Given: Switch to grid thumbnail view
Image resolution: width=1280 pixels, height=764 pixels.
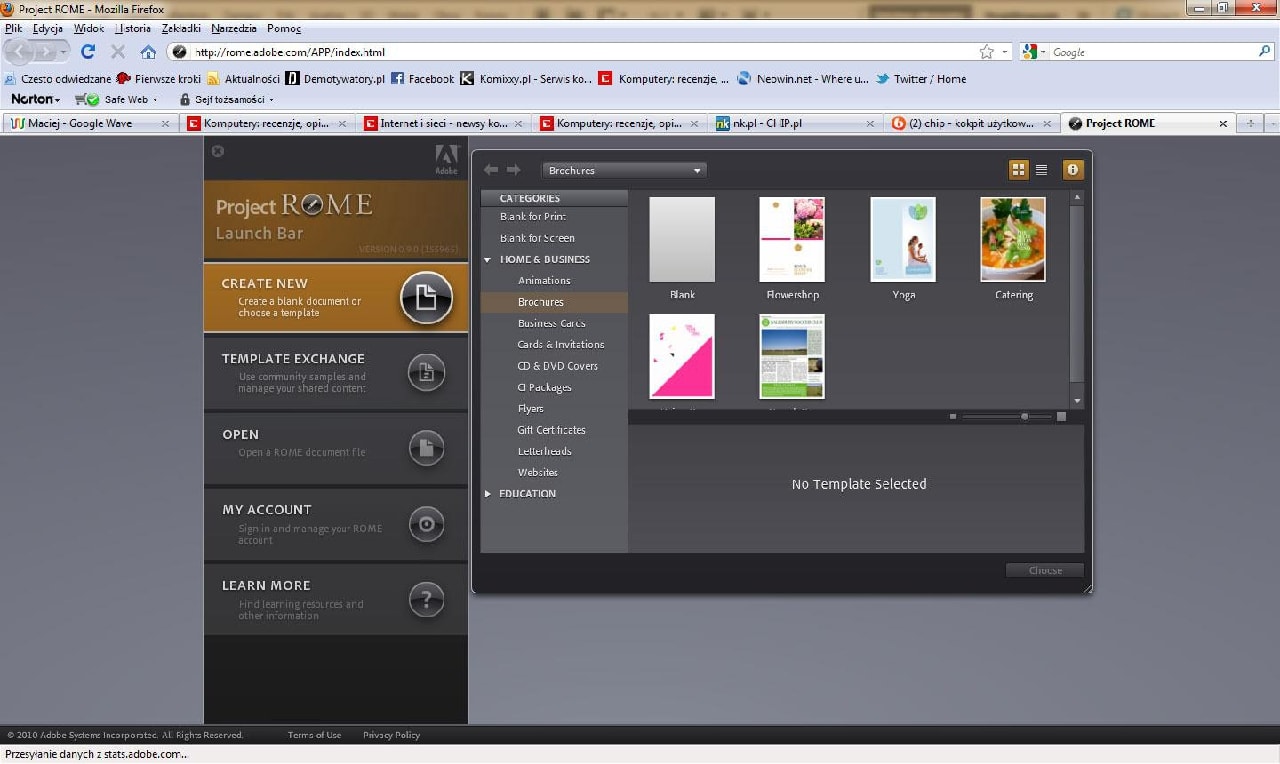Looking at the screenshot, I should (x=1019, y=170).
